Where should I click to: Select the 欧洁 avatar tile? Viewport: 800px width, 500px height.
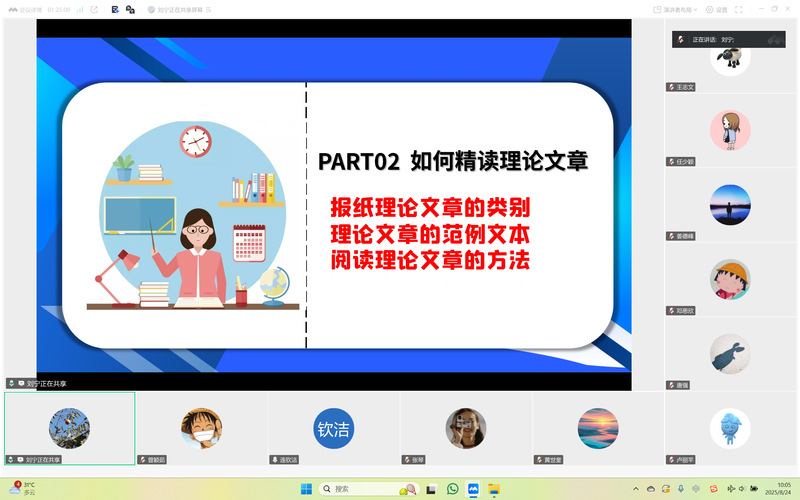[333, 428]
